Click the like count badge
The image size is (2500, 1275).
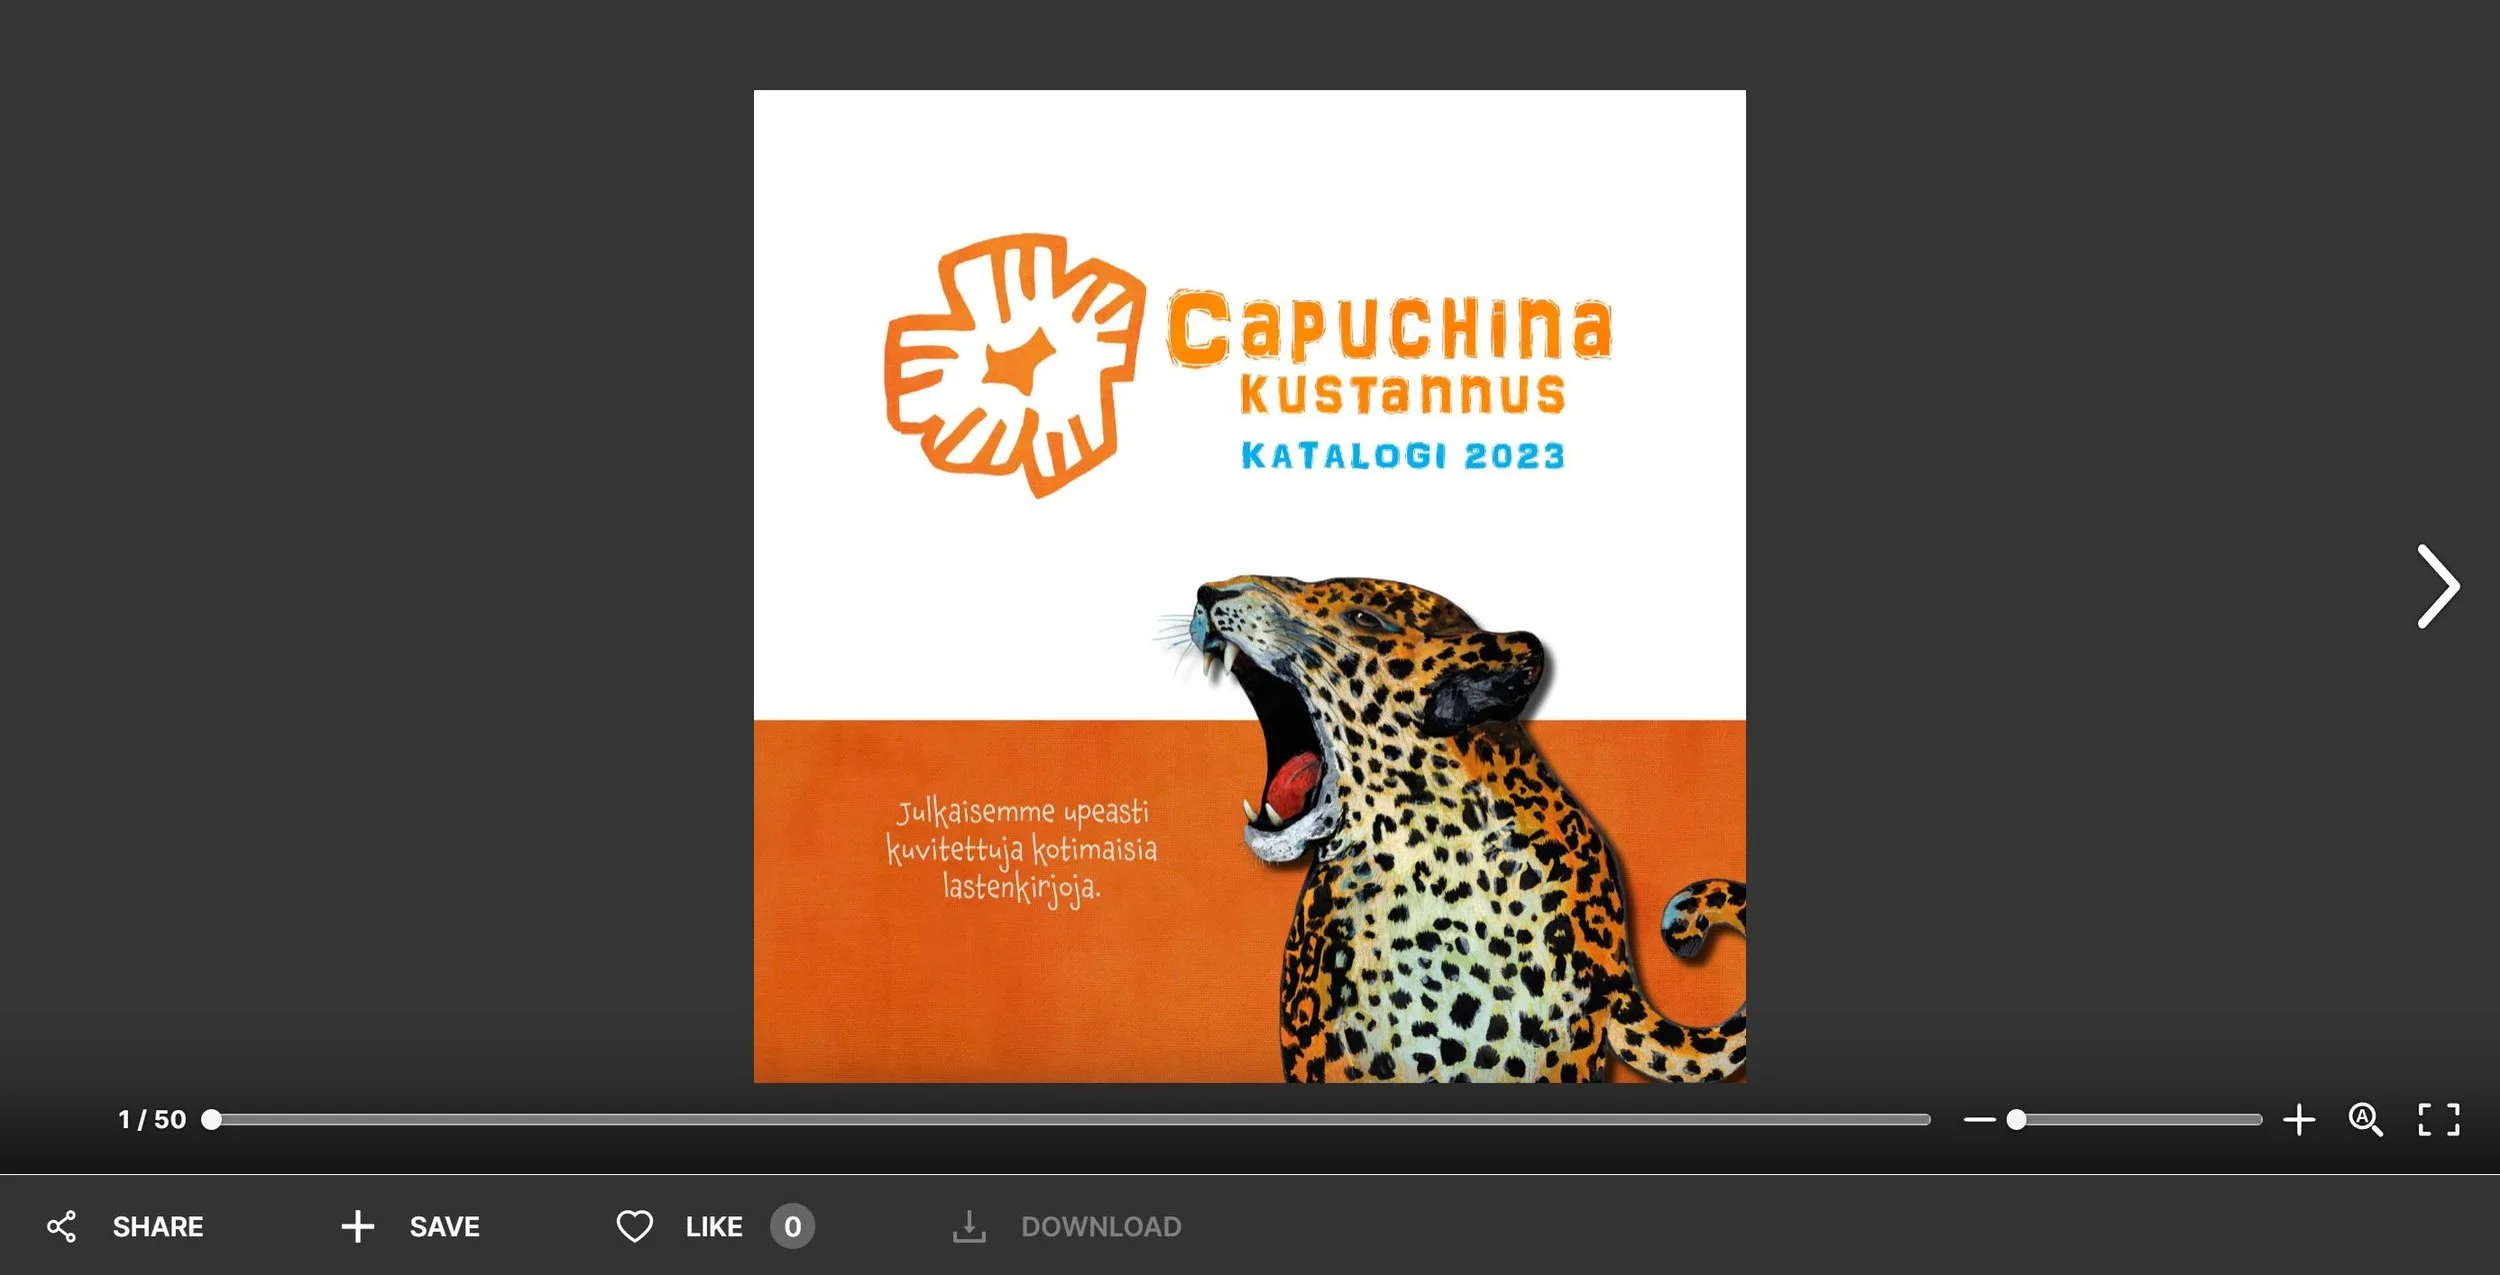(792, 1227)
